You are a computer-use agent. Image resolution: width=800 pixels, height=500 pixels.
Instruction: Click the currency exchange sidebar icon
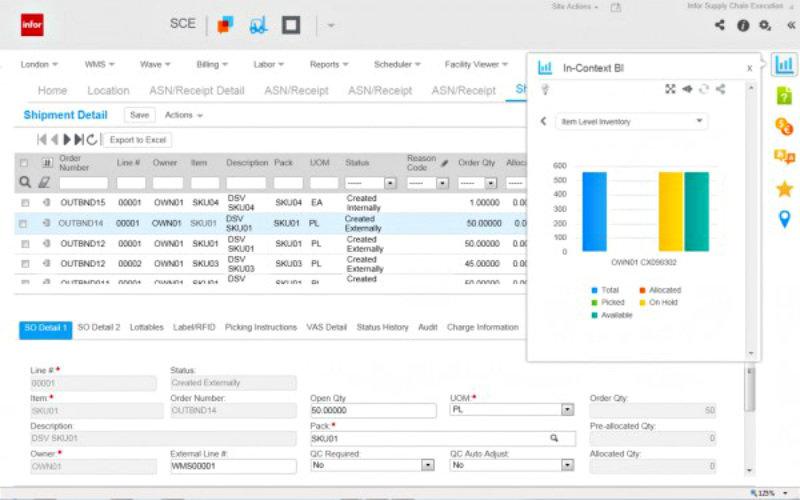pyautogui.click(x=785, y=126)
